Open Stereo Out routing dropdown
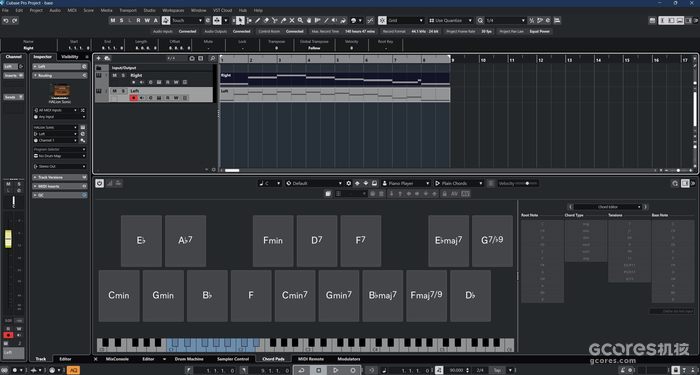Image resolution: width=700 pixels, height=375 pixels. point(59,167)
